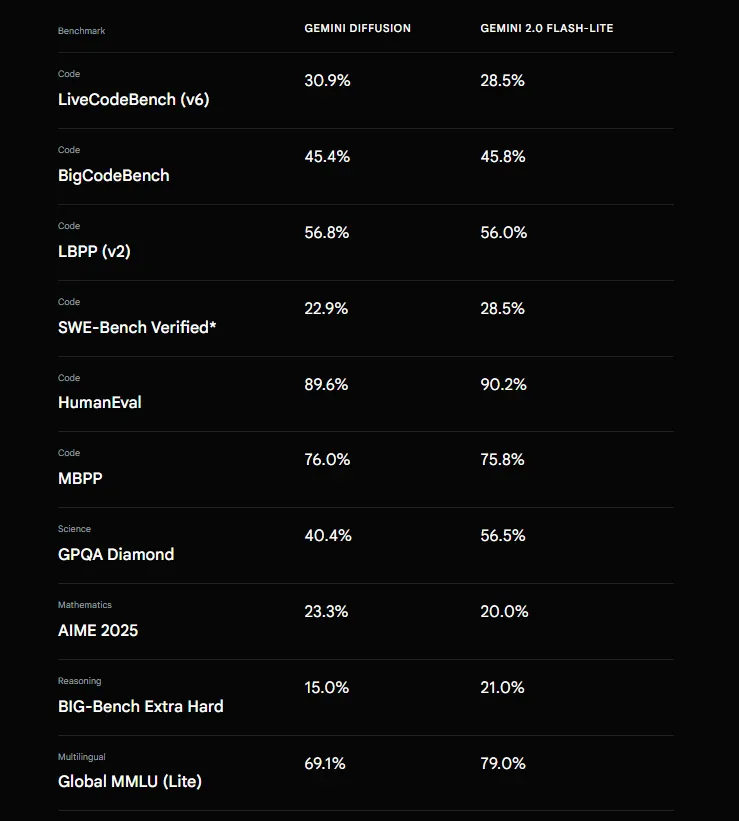Select the BIG-Bench Extra Hard benchmark name
The image size is (739, 821).
(x=140, y=706)
